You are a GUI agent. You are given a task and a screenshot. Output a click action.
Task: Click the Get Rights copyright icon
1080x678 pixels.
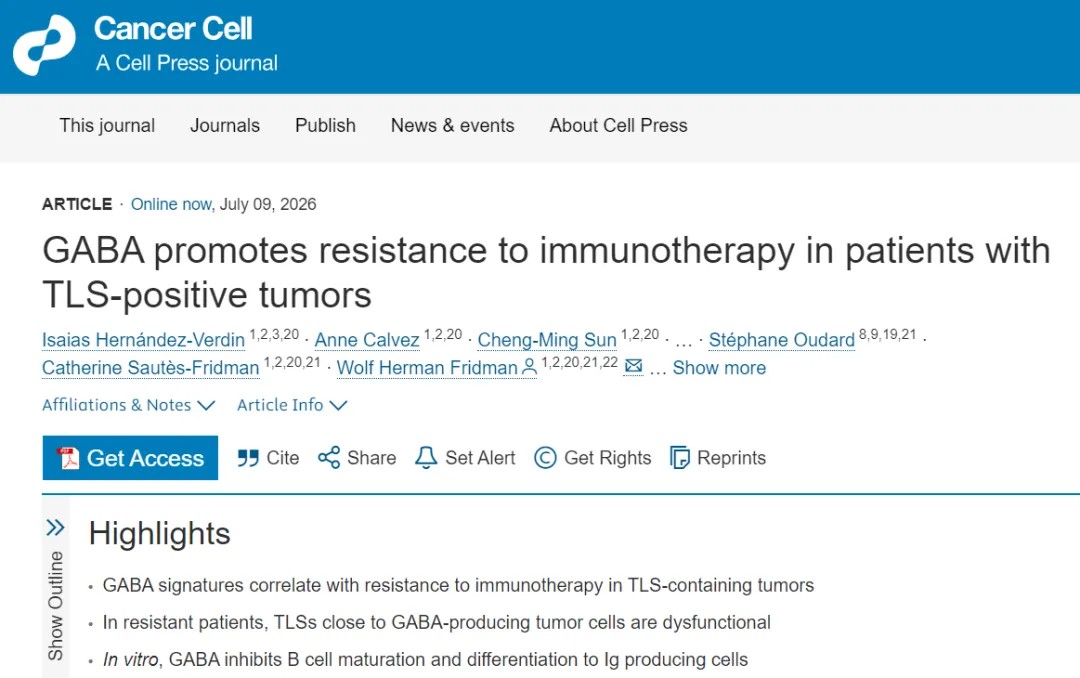tap(545, 458)
